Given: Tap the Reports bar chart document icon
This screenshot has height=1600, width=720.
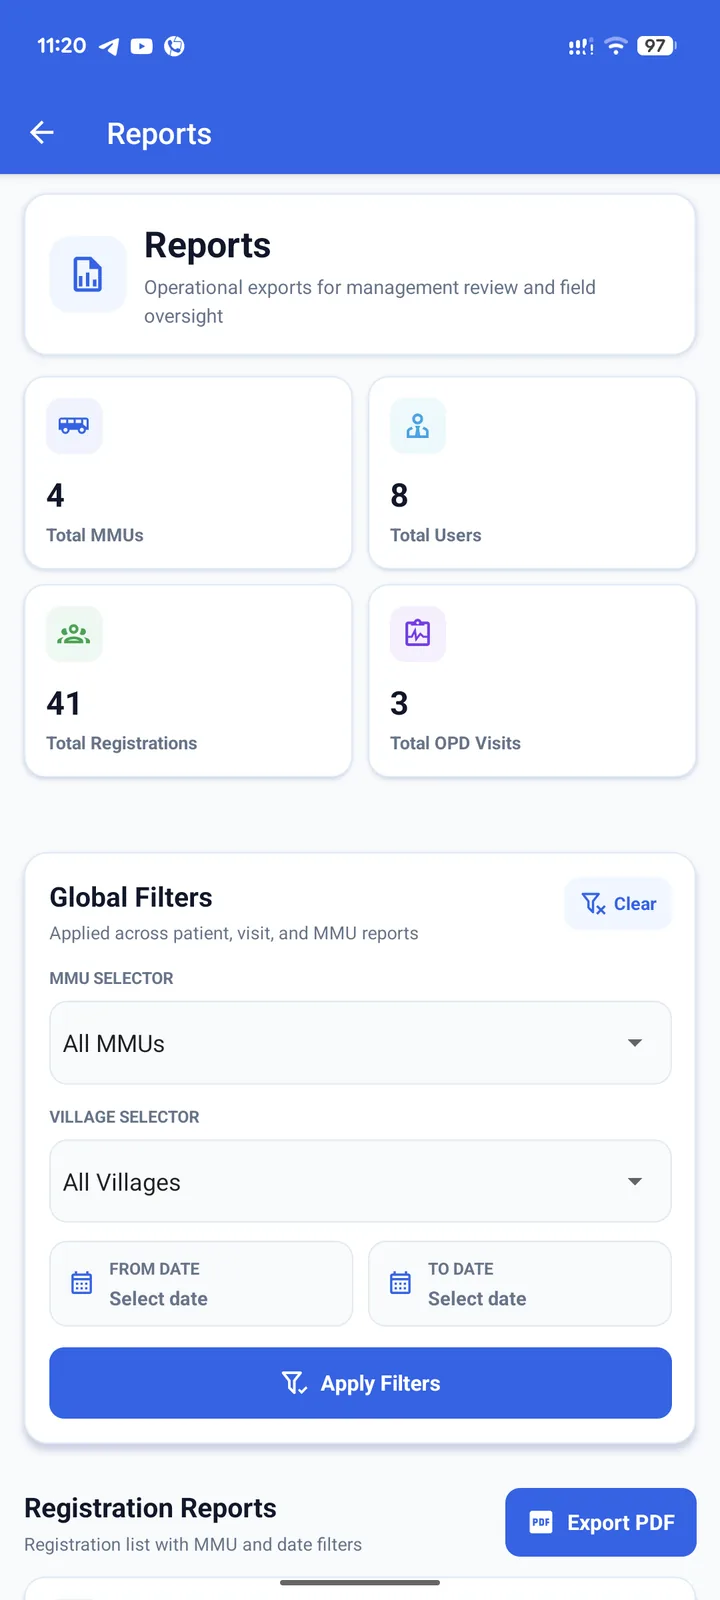Looking at the screenshot, I should coord(88,274).
